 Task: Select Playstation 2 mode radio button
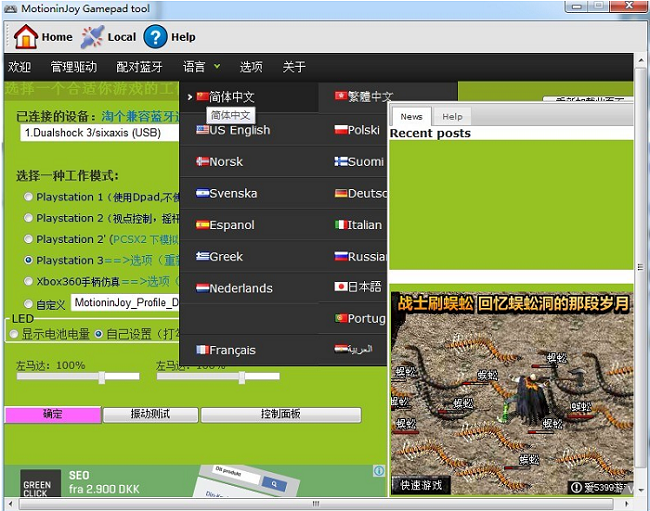tap(28, 218)
